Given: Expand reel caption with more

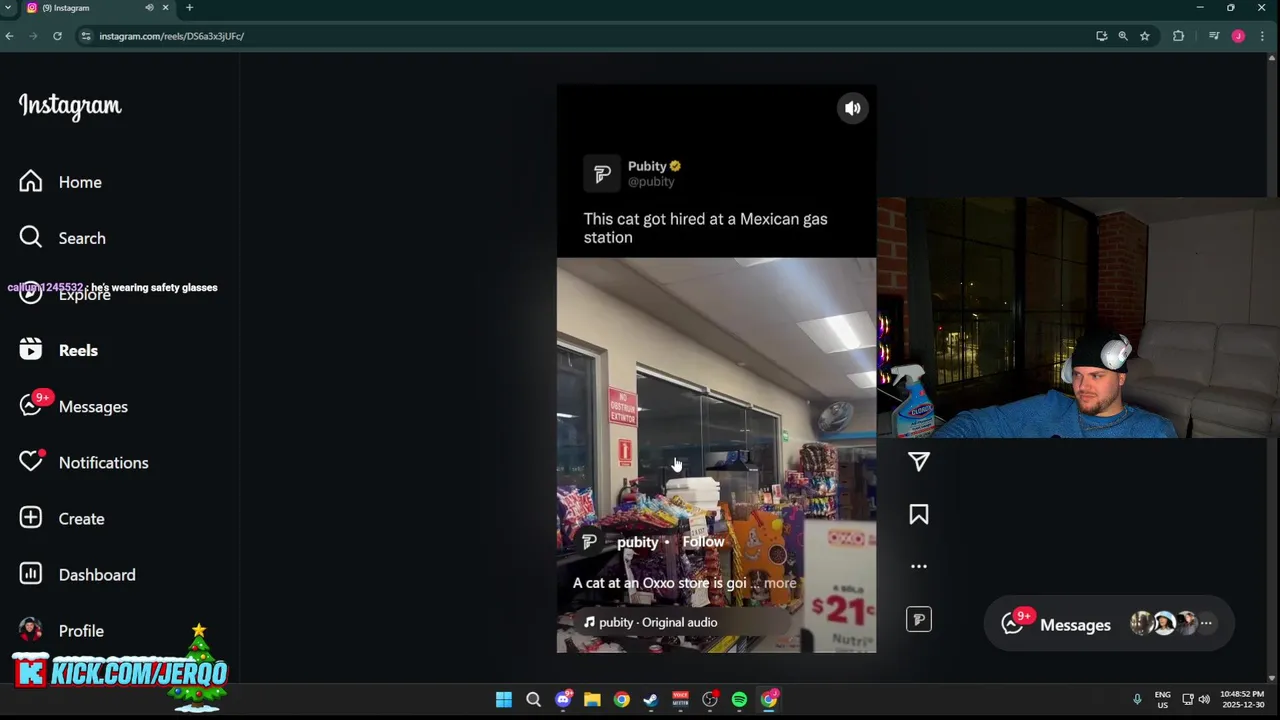Looking at the screenshot, I should click(780, 583).
